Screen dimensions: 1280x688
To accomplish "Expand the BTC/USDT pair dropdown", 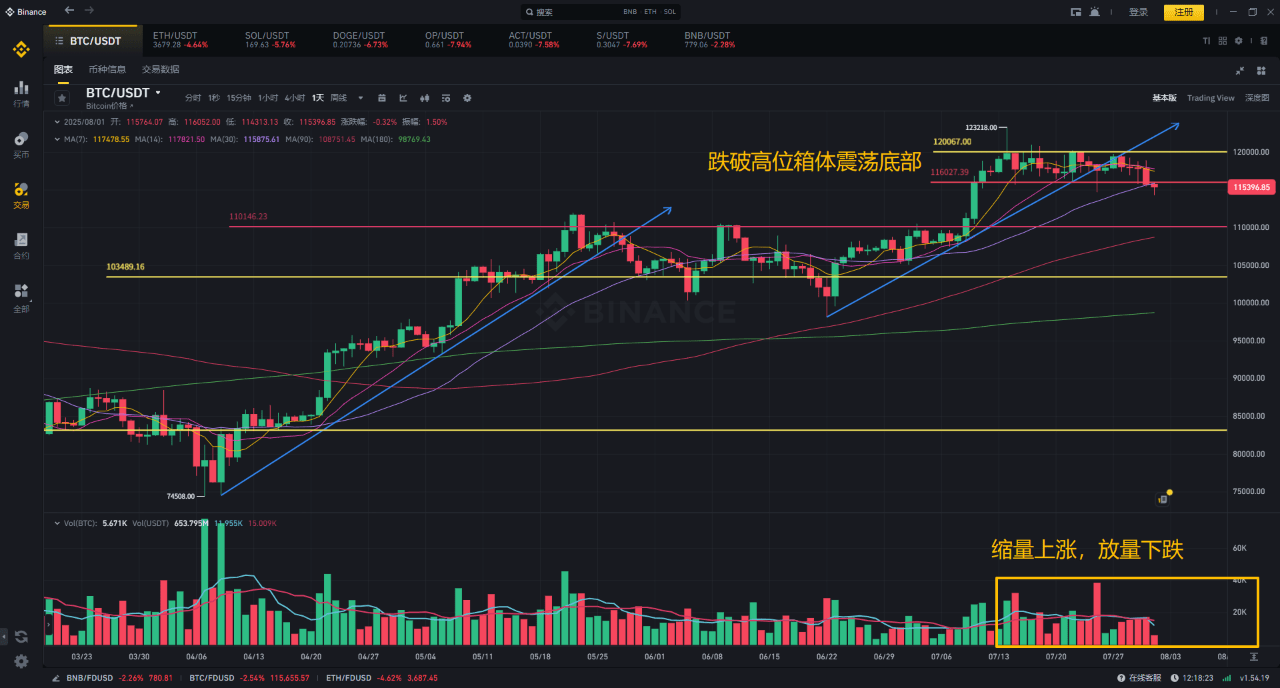I will [x=158, y=92].
